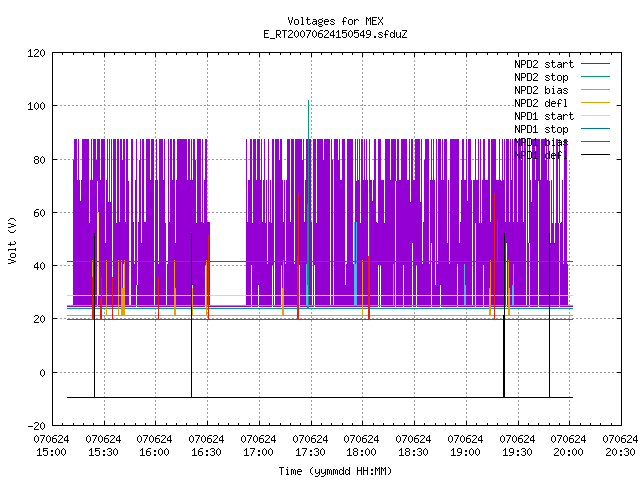Click the y-axis tick value 60

39,213
